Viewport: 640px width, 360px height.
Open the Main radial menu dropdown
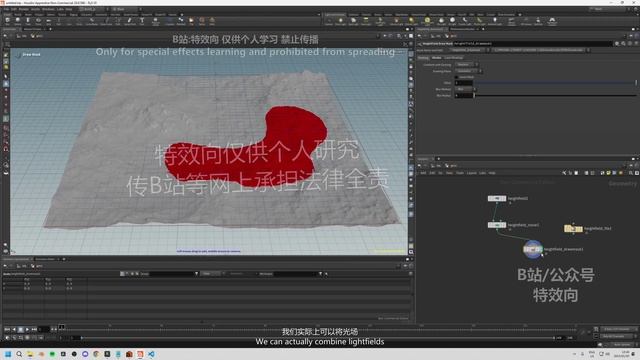(x=126, y=9)
